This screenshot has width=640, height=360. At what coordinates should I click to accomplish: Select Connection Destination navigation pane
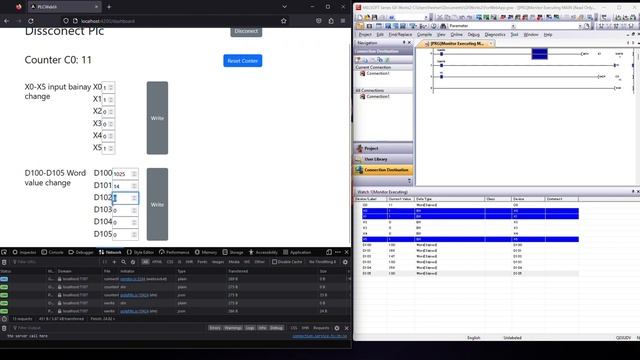(383, 170)
